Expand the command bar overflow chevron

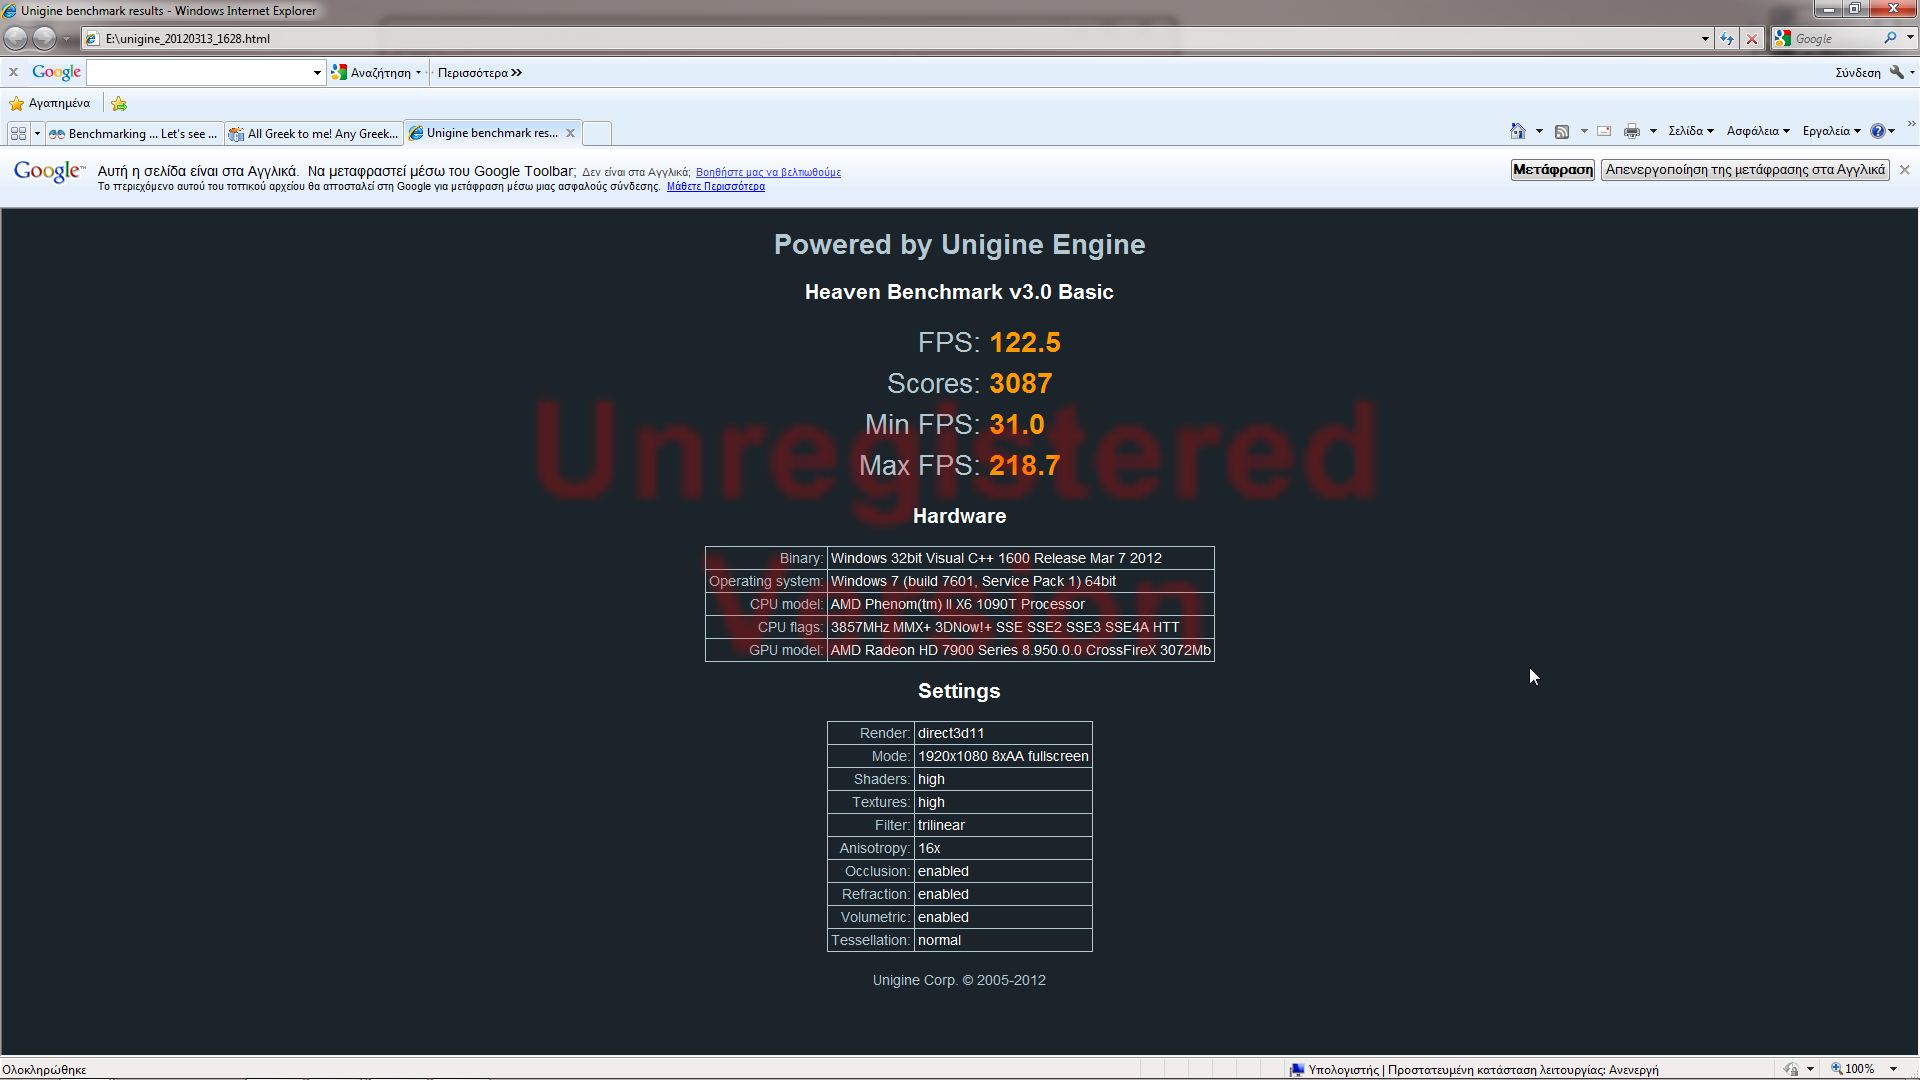click(1911, 125)
